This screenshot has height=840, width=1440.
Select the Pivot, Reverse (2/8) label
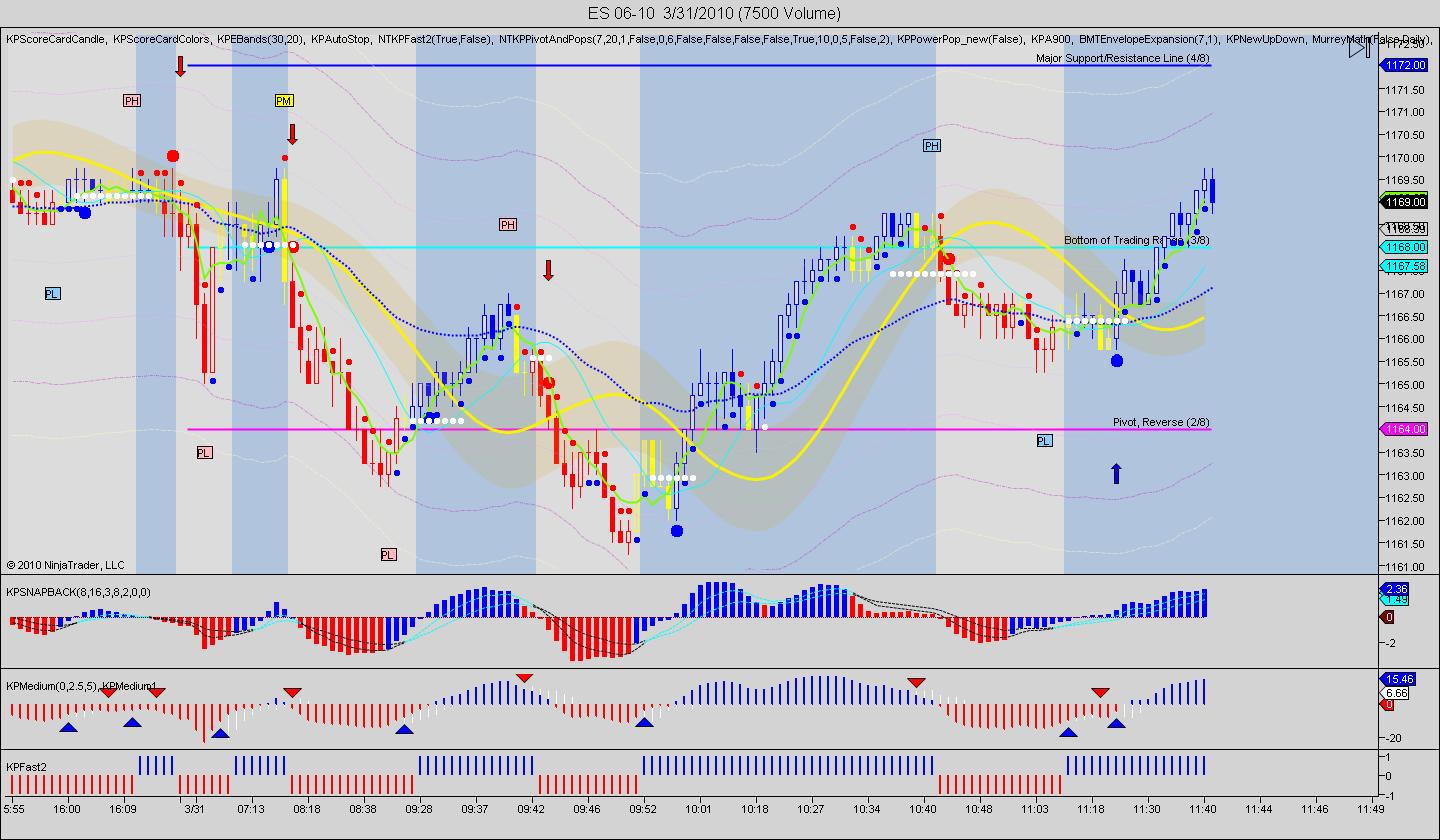click(x=1161, y=422)
